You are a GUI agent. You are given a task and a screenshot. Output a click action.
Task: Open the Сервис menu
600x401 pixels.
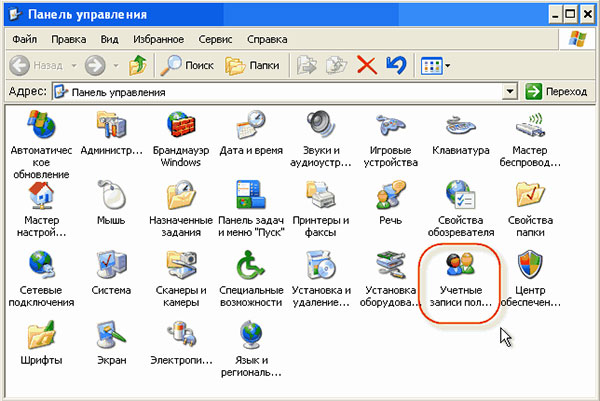214,40
